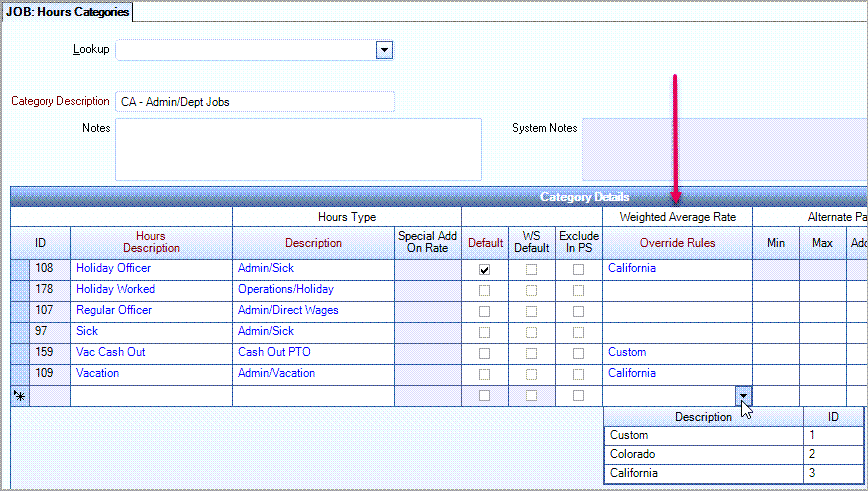Uncheck Default checkbox for Holiday Officer

coord(485,269)
